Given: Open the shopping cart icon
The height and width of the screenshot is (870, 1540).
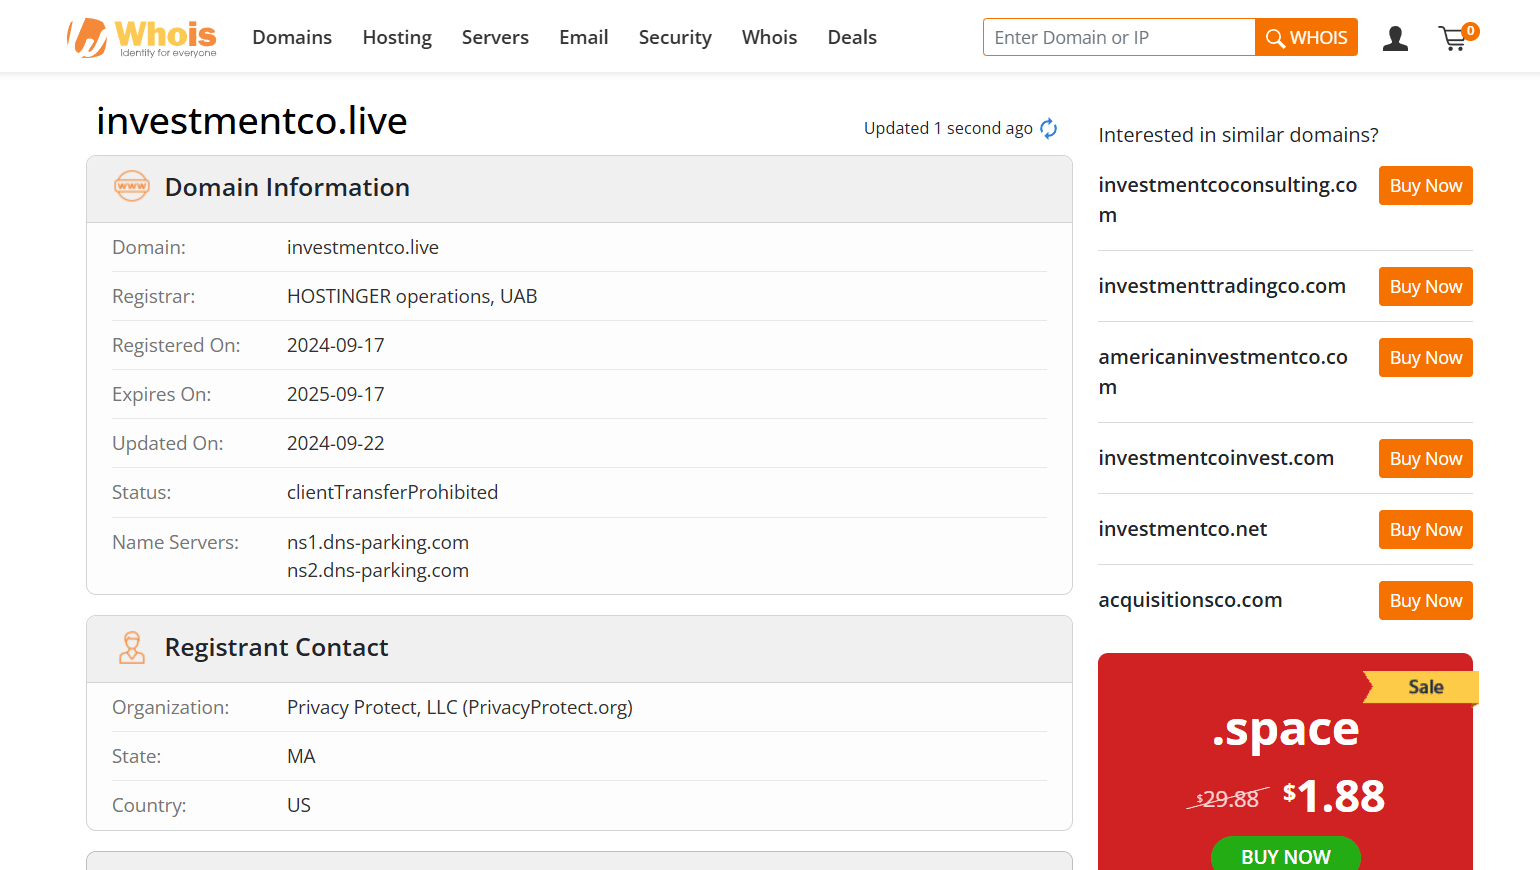Looking at the screenshot, I should [1457, 37].
